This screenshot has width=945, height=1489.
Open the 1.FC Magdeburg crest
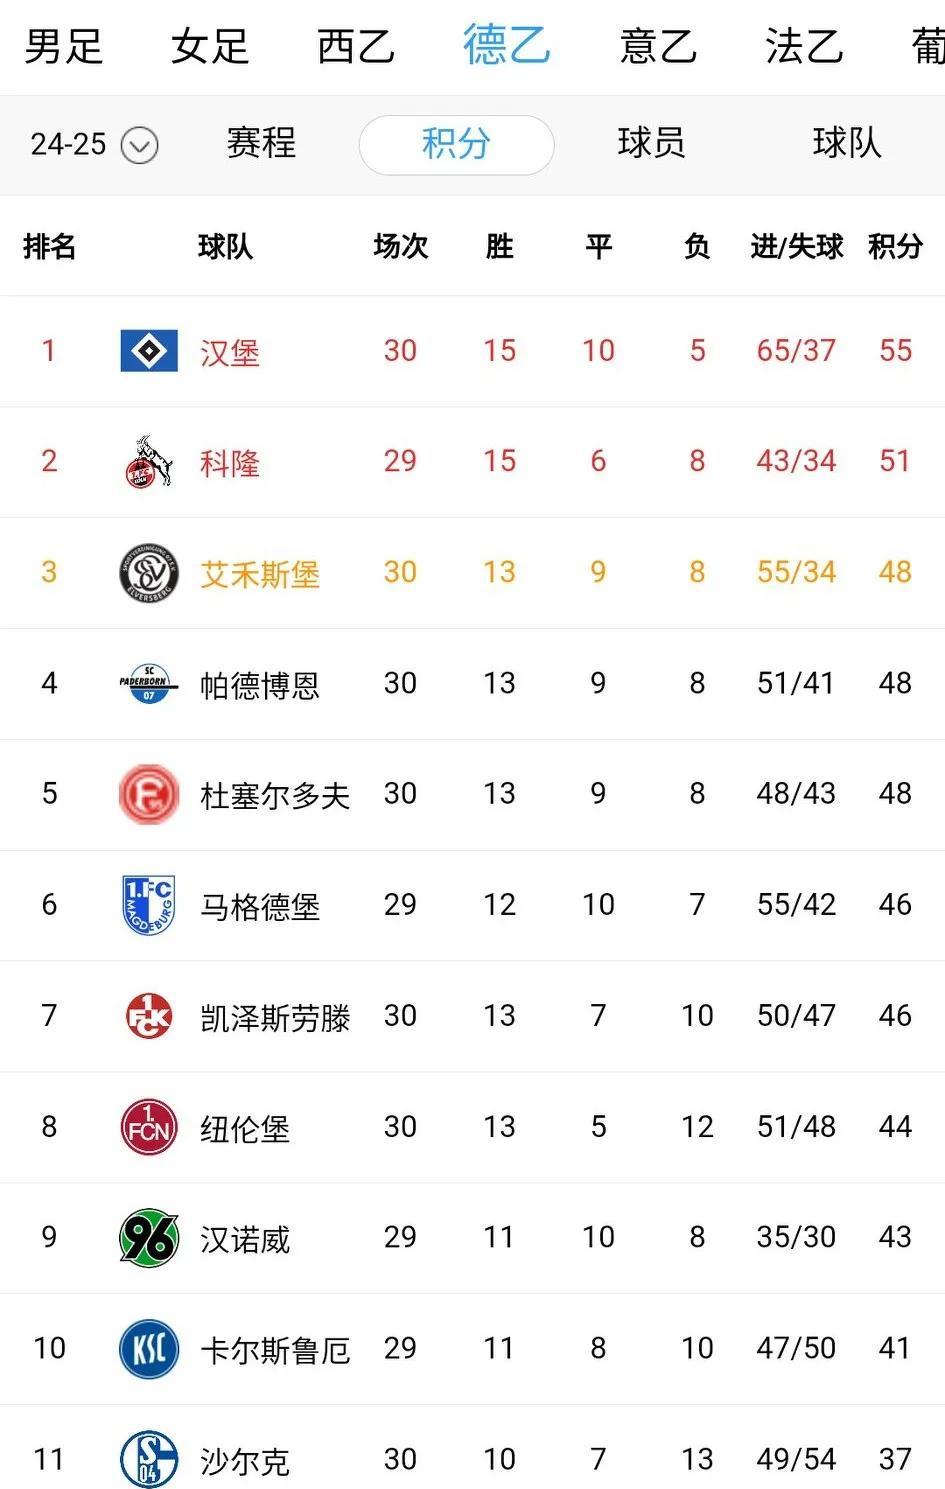(x=149, y=905)
